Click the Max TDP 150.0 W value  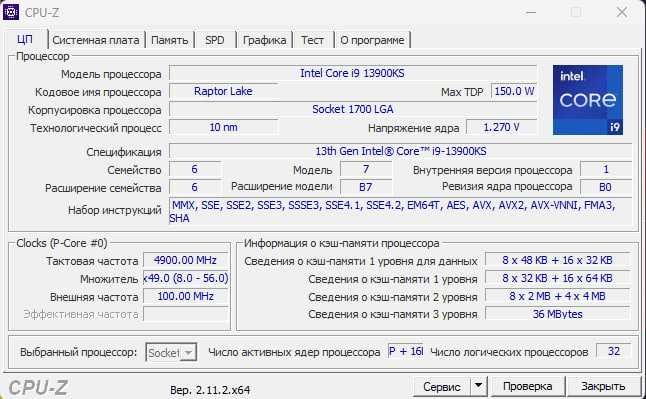514,91
